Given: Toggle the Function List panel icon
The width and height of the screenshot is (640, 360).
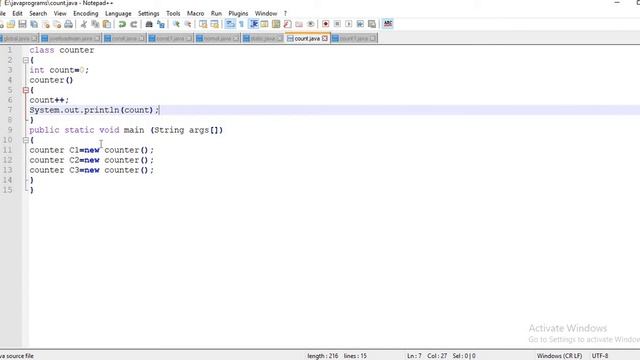Looking at the screenshot, I should pyautogui.click(x=288, y=24).
